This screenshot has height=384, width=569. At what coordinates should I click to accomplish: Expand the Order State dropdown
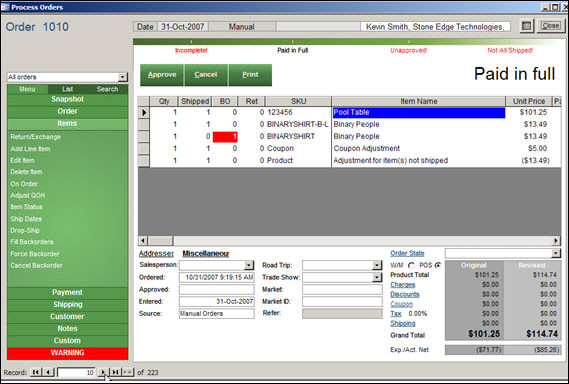556,253
